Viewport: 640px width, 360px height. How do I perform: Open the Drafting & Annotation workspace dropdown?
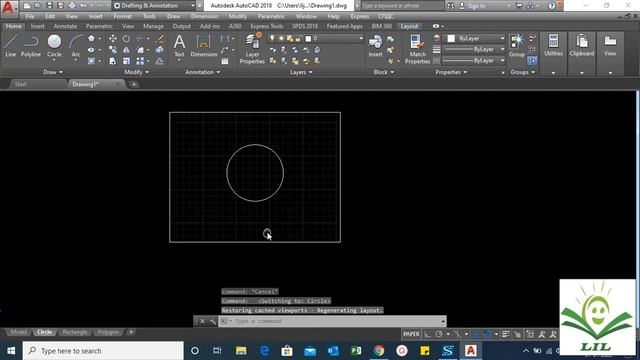(x=154, y=6)
